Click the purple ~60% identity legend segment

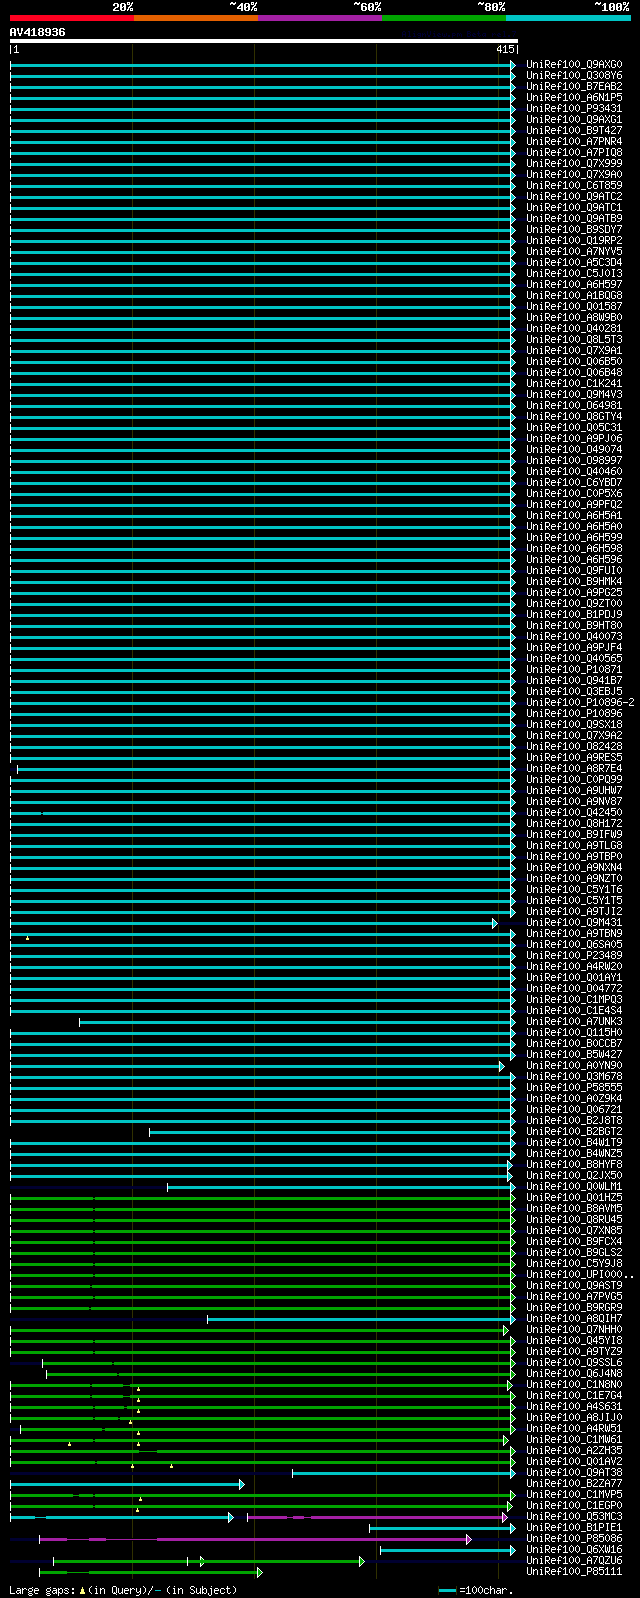[x=320, y=18]
